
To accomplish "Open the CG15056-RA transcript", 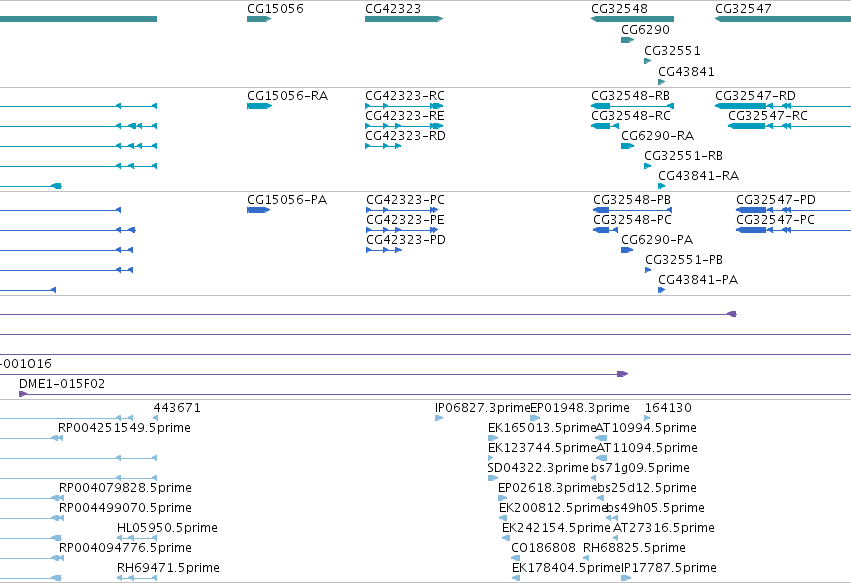I will [x=288, y=96].
